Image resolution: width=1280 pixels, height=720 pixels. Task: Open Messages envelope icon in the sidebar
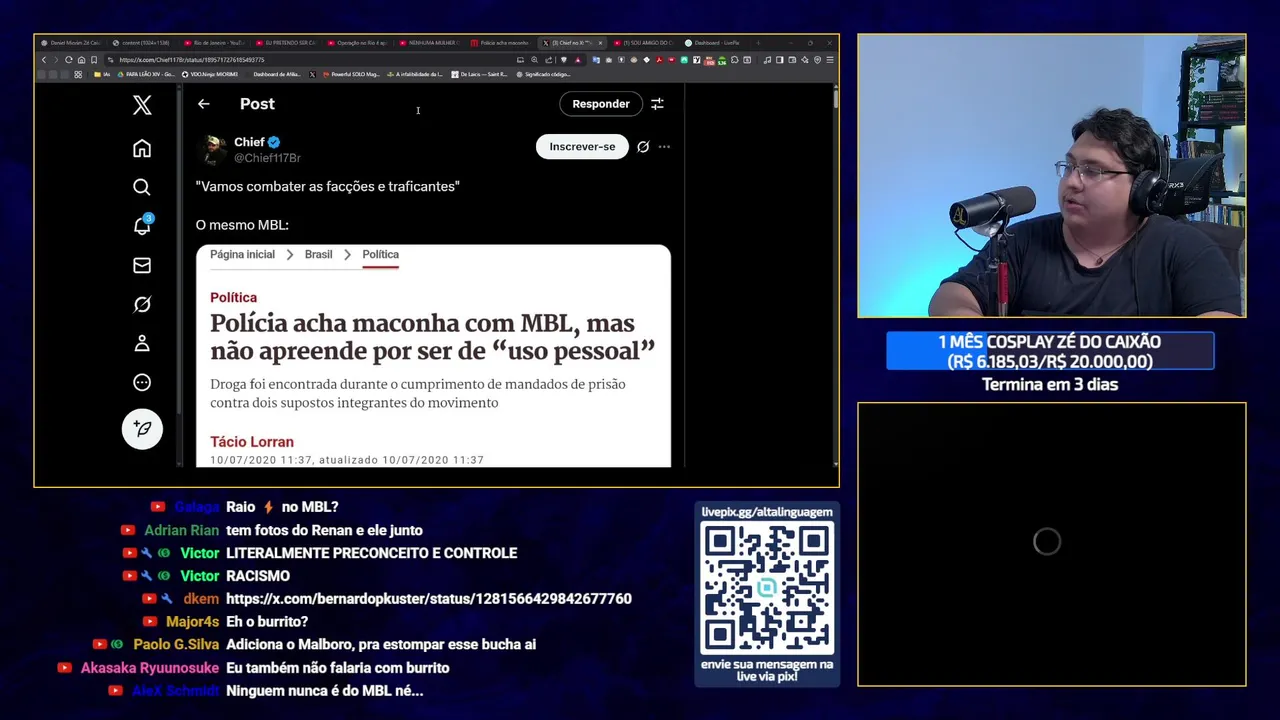click(142, 265)
